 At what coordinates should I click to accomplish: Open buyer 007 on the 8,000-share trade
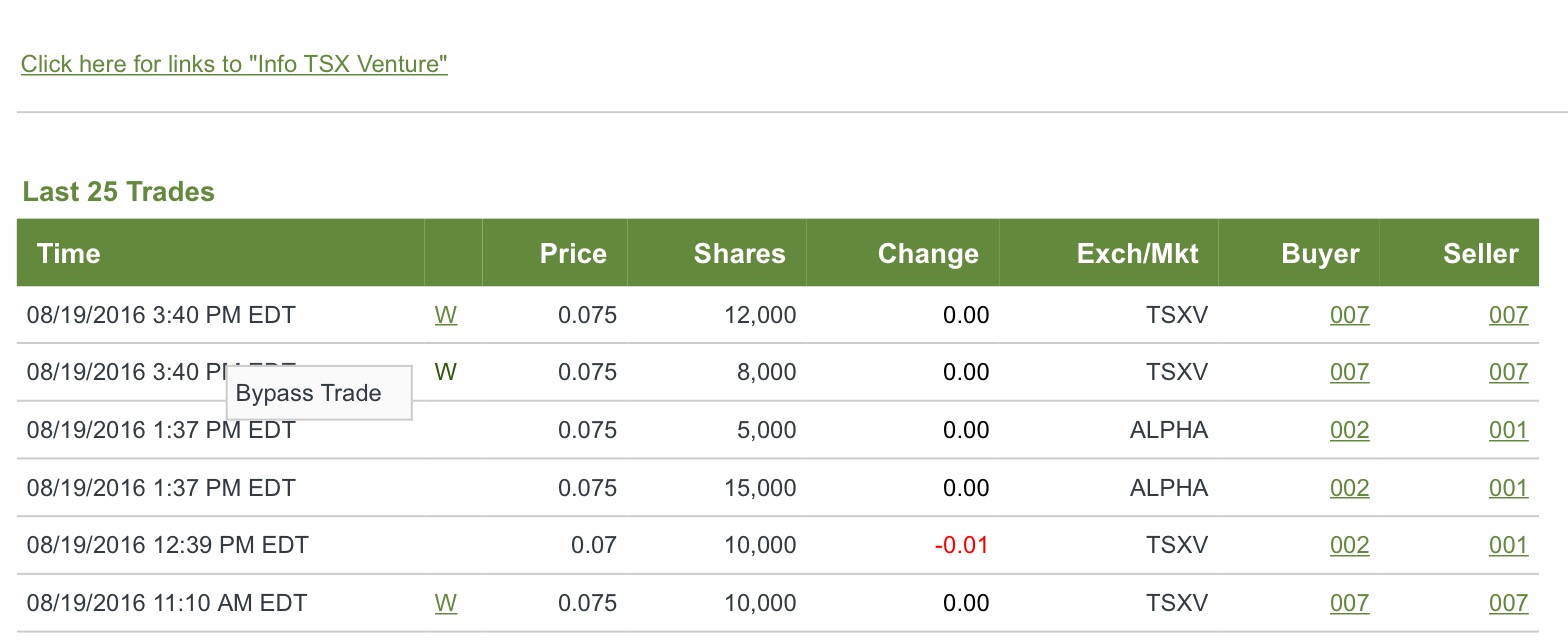(x=1349, y=372)
